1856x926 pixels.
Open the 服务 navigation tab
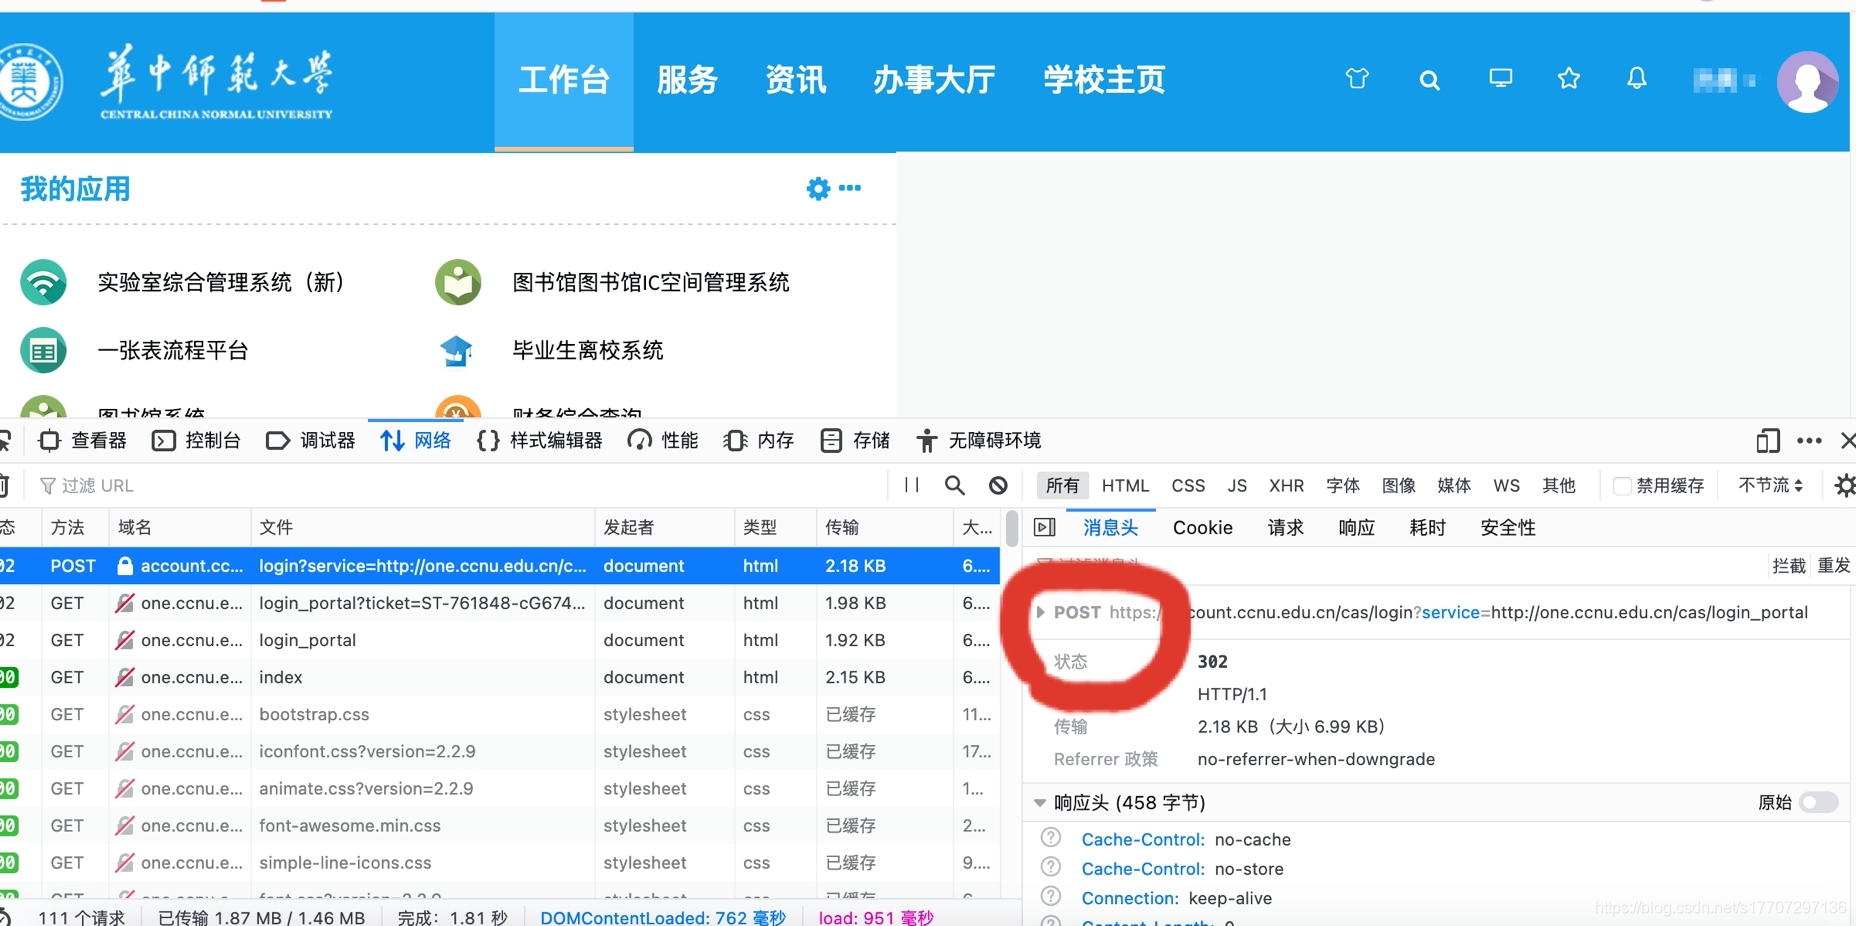[688, 80]
